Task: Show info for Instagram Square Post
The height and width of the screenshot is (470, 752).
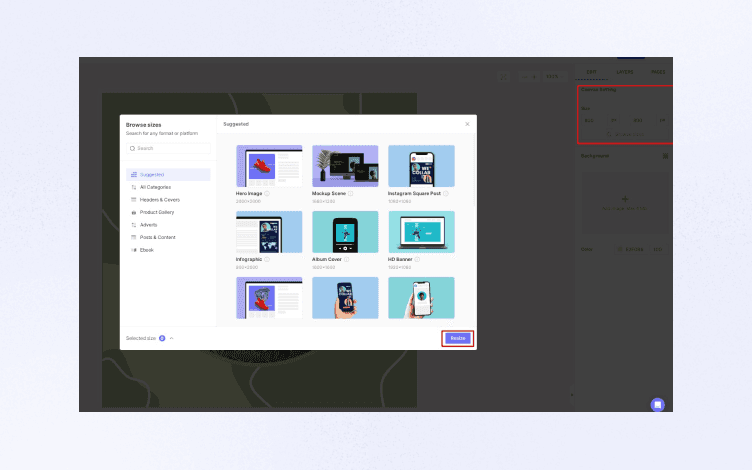Action: click(446, 194)
